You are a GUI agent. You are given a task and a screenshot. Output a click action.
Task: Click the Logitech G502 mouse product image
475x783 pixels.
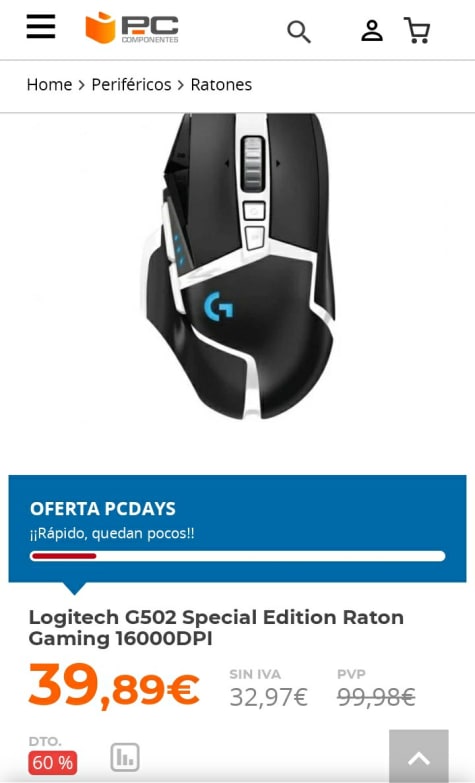[x=239, y=266]
